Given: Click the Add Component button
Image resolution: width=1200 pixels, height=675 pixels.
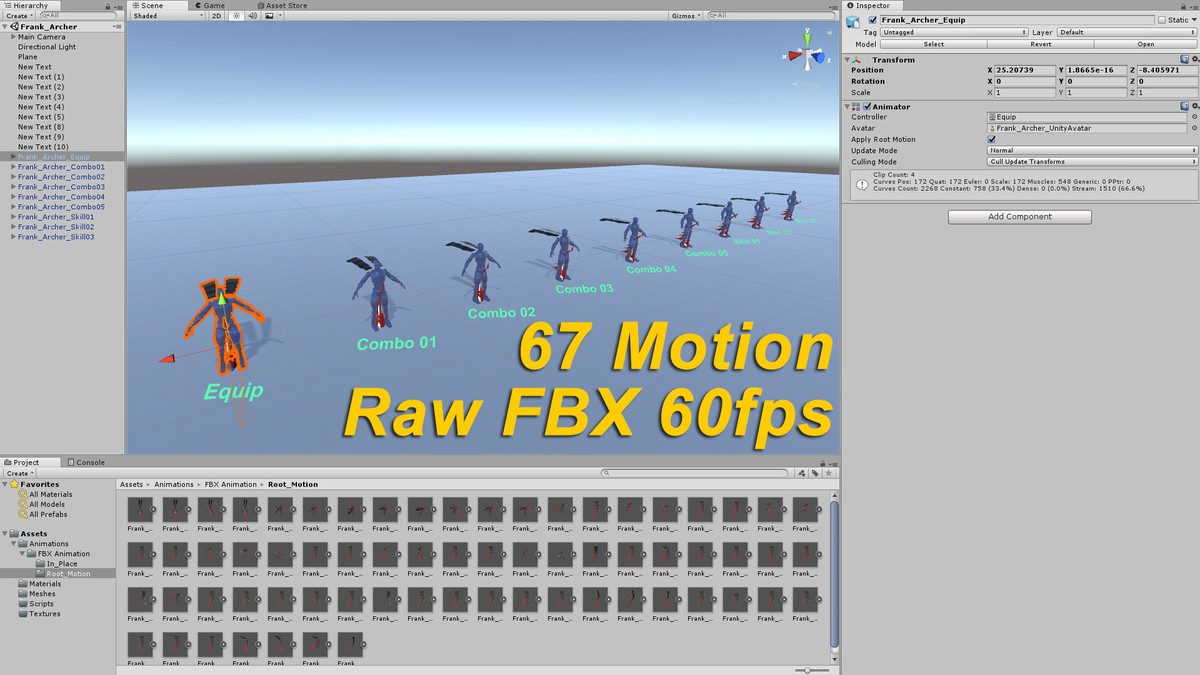Looking at the screenshot, I should pyautogui.click(x=1019, y=216).
